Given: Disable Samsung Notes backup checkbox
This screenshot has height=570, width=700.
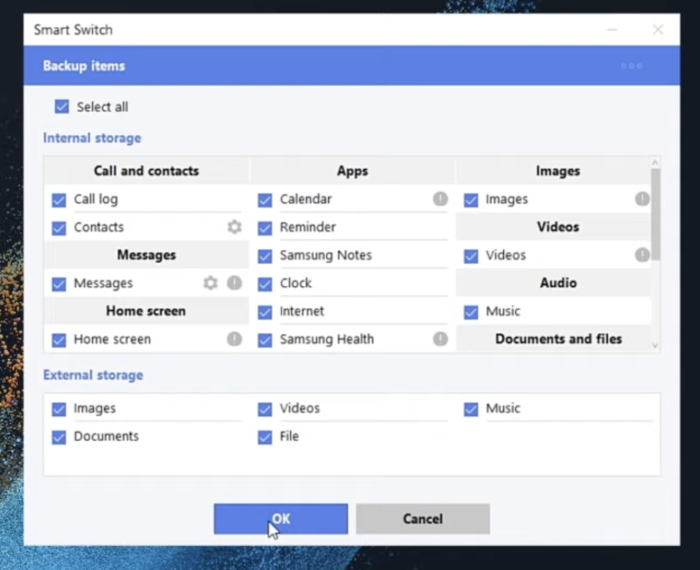Looking at the screenshot, I should tap(265, 255).
